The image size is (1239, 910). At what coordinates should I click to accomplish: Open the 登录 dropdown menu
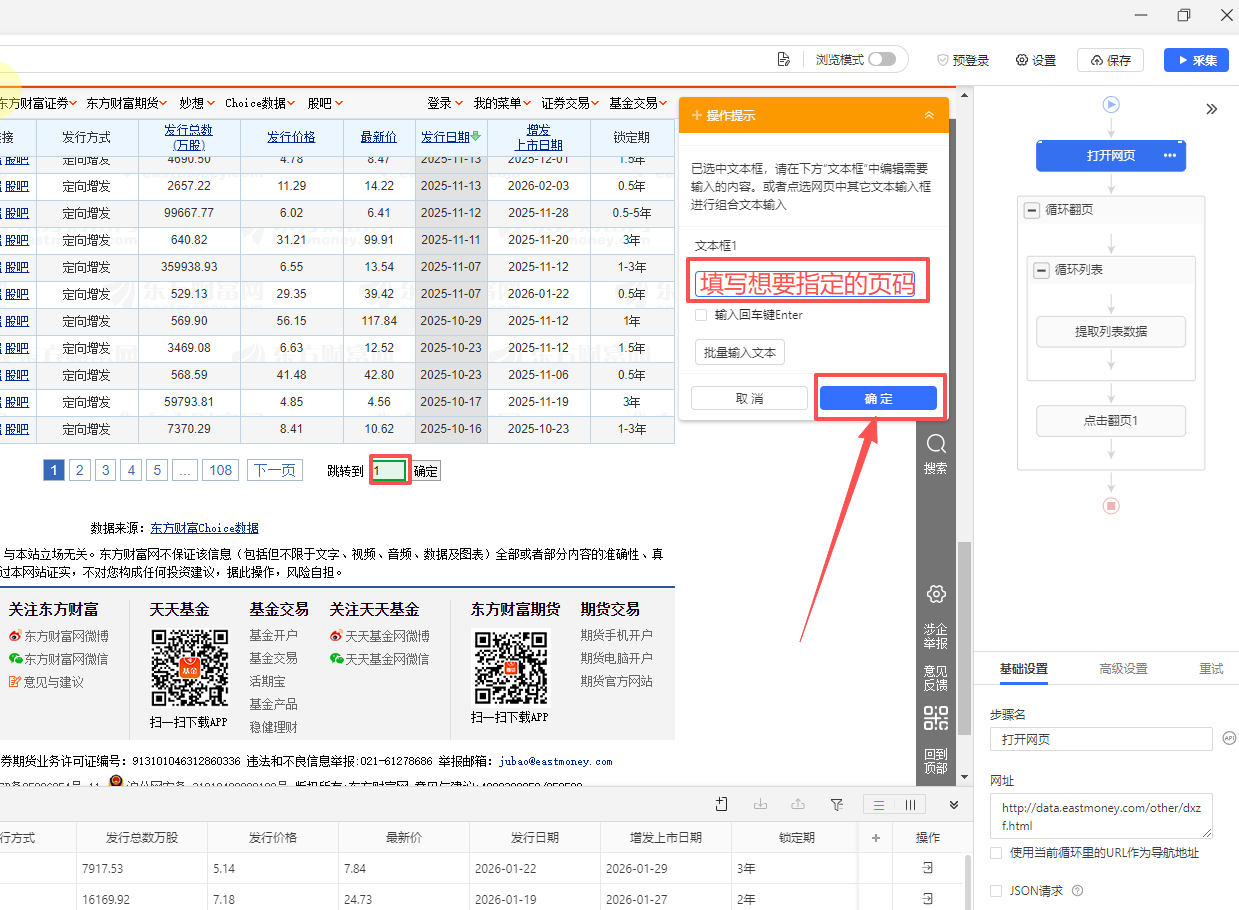445,103
